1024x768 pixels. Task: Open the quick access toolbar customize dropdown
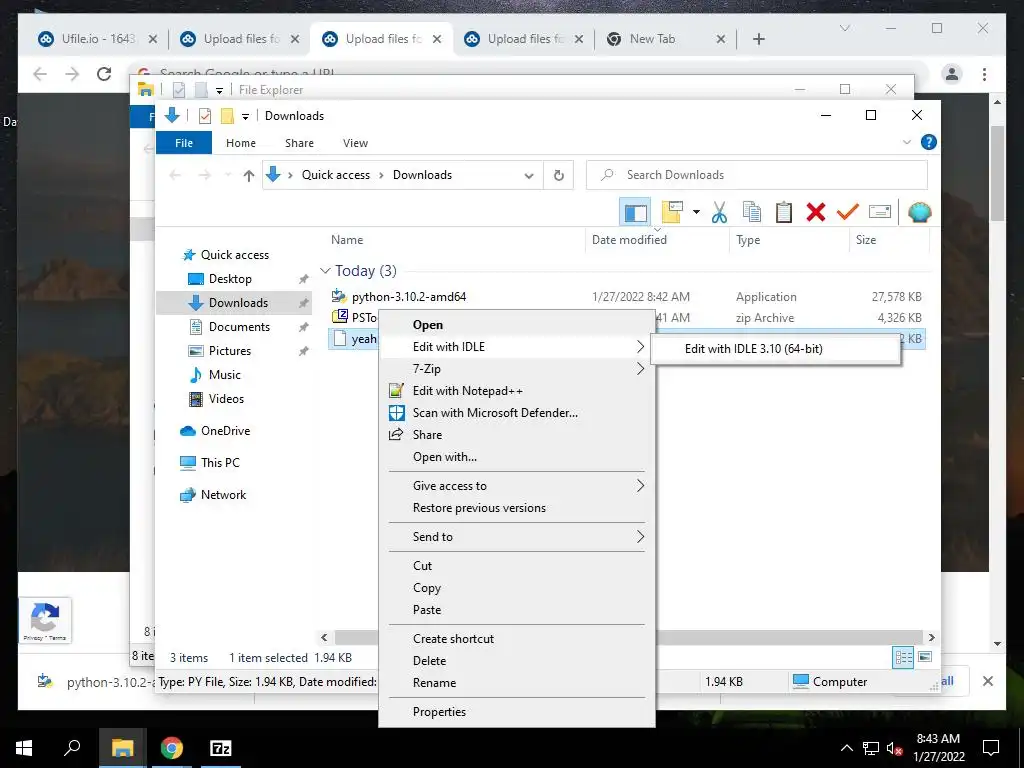246,117
